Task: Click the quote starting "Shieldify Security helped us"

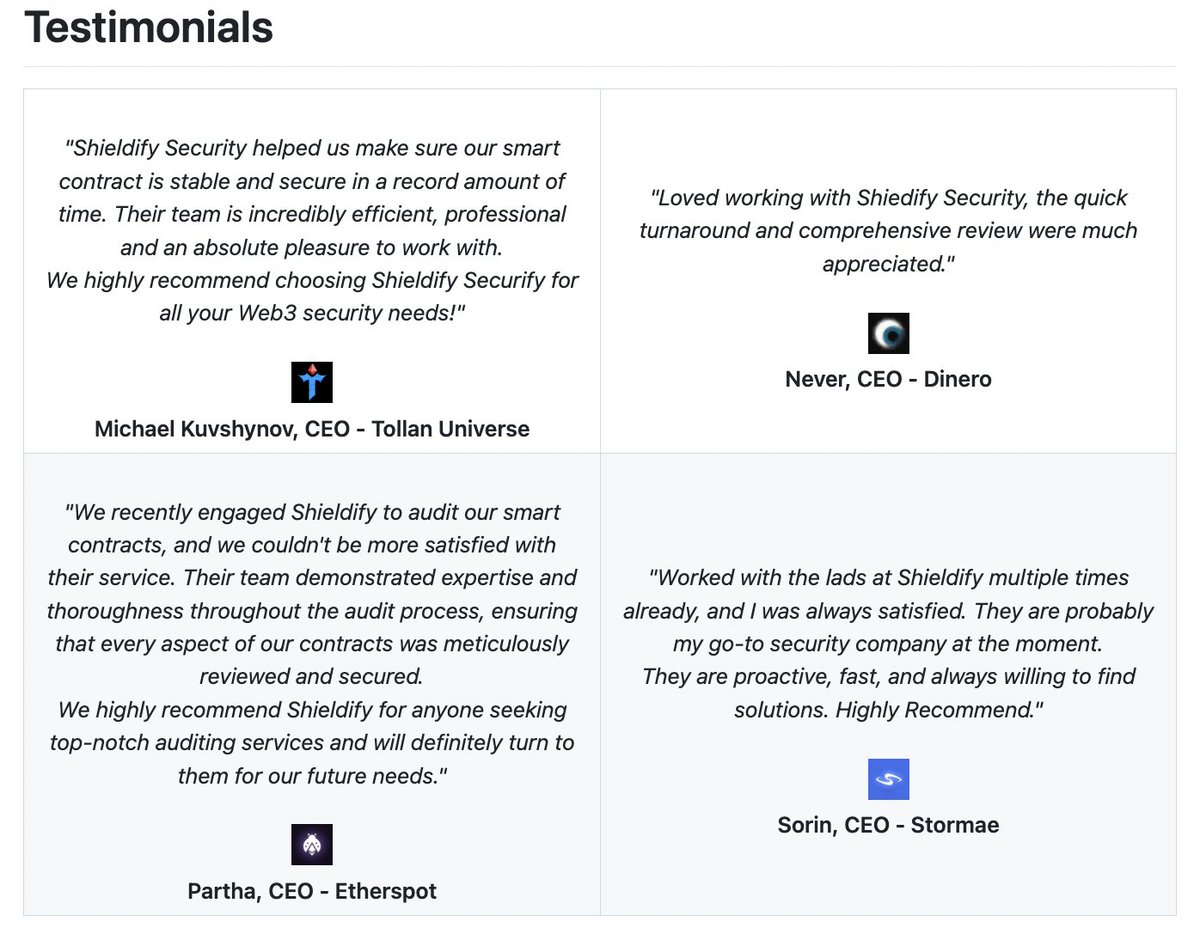Action: coord(312,230)
